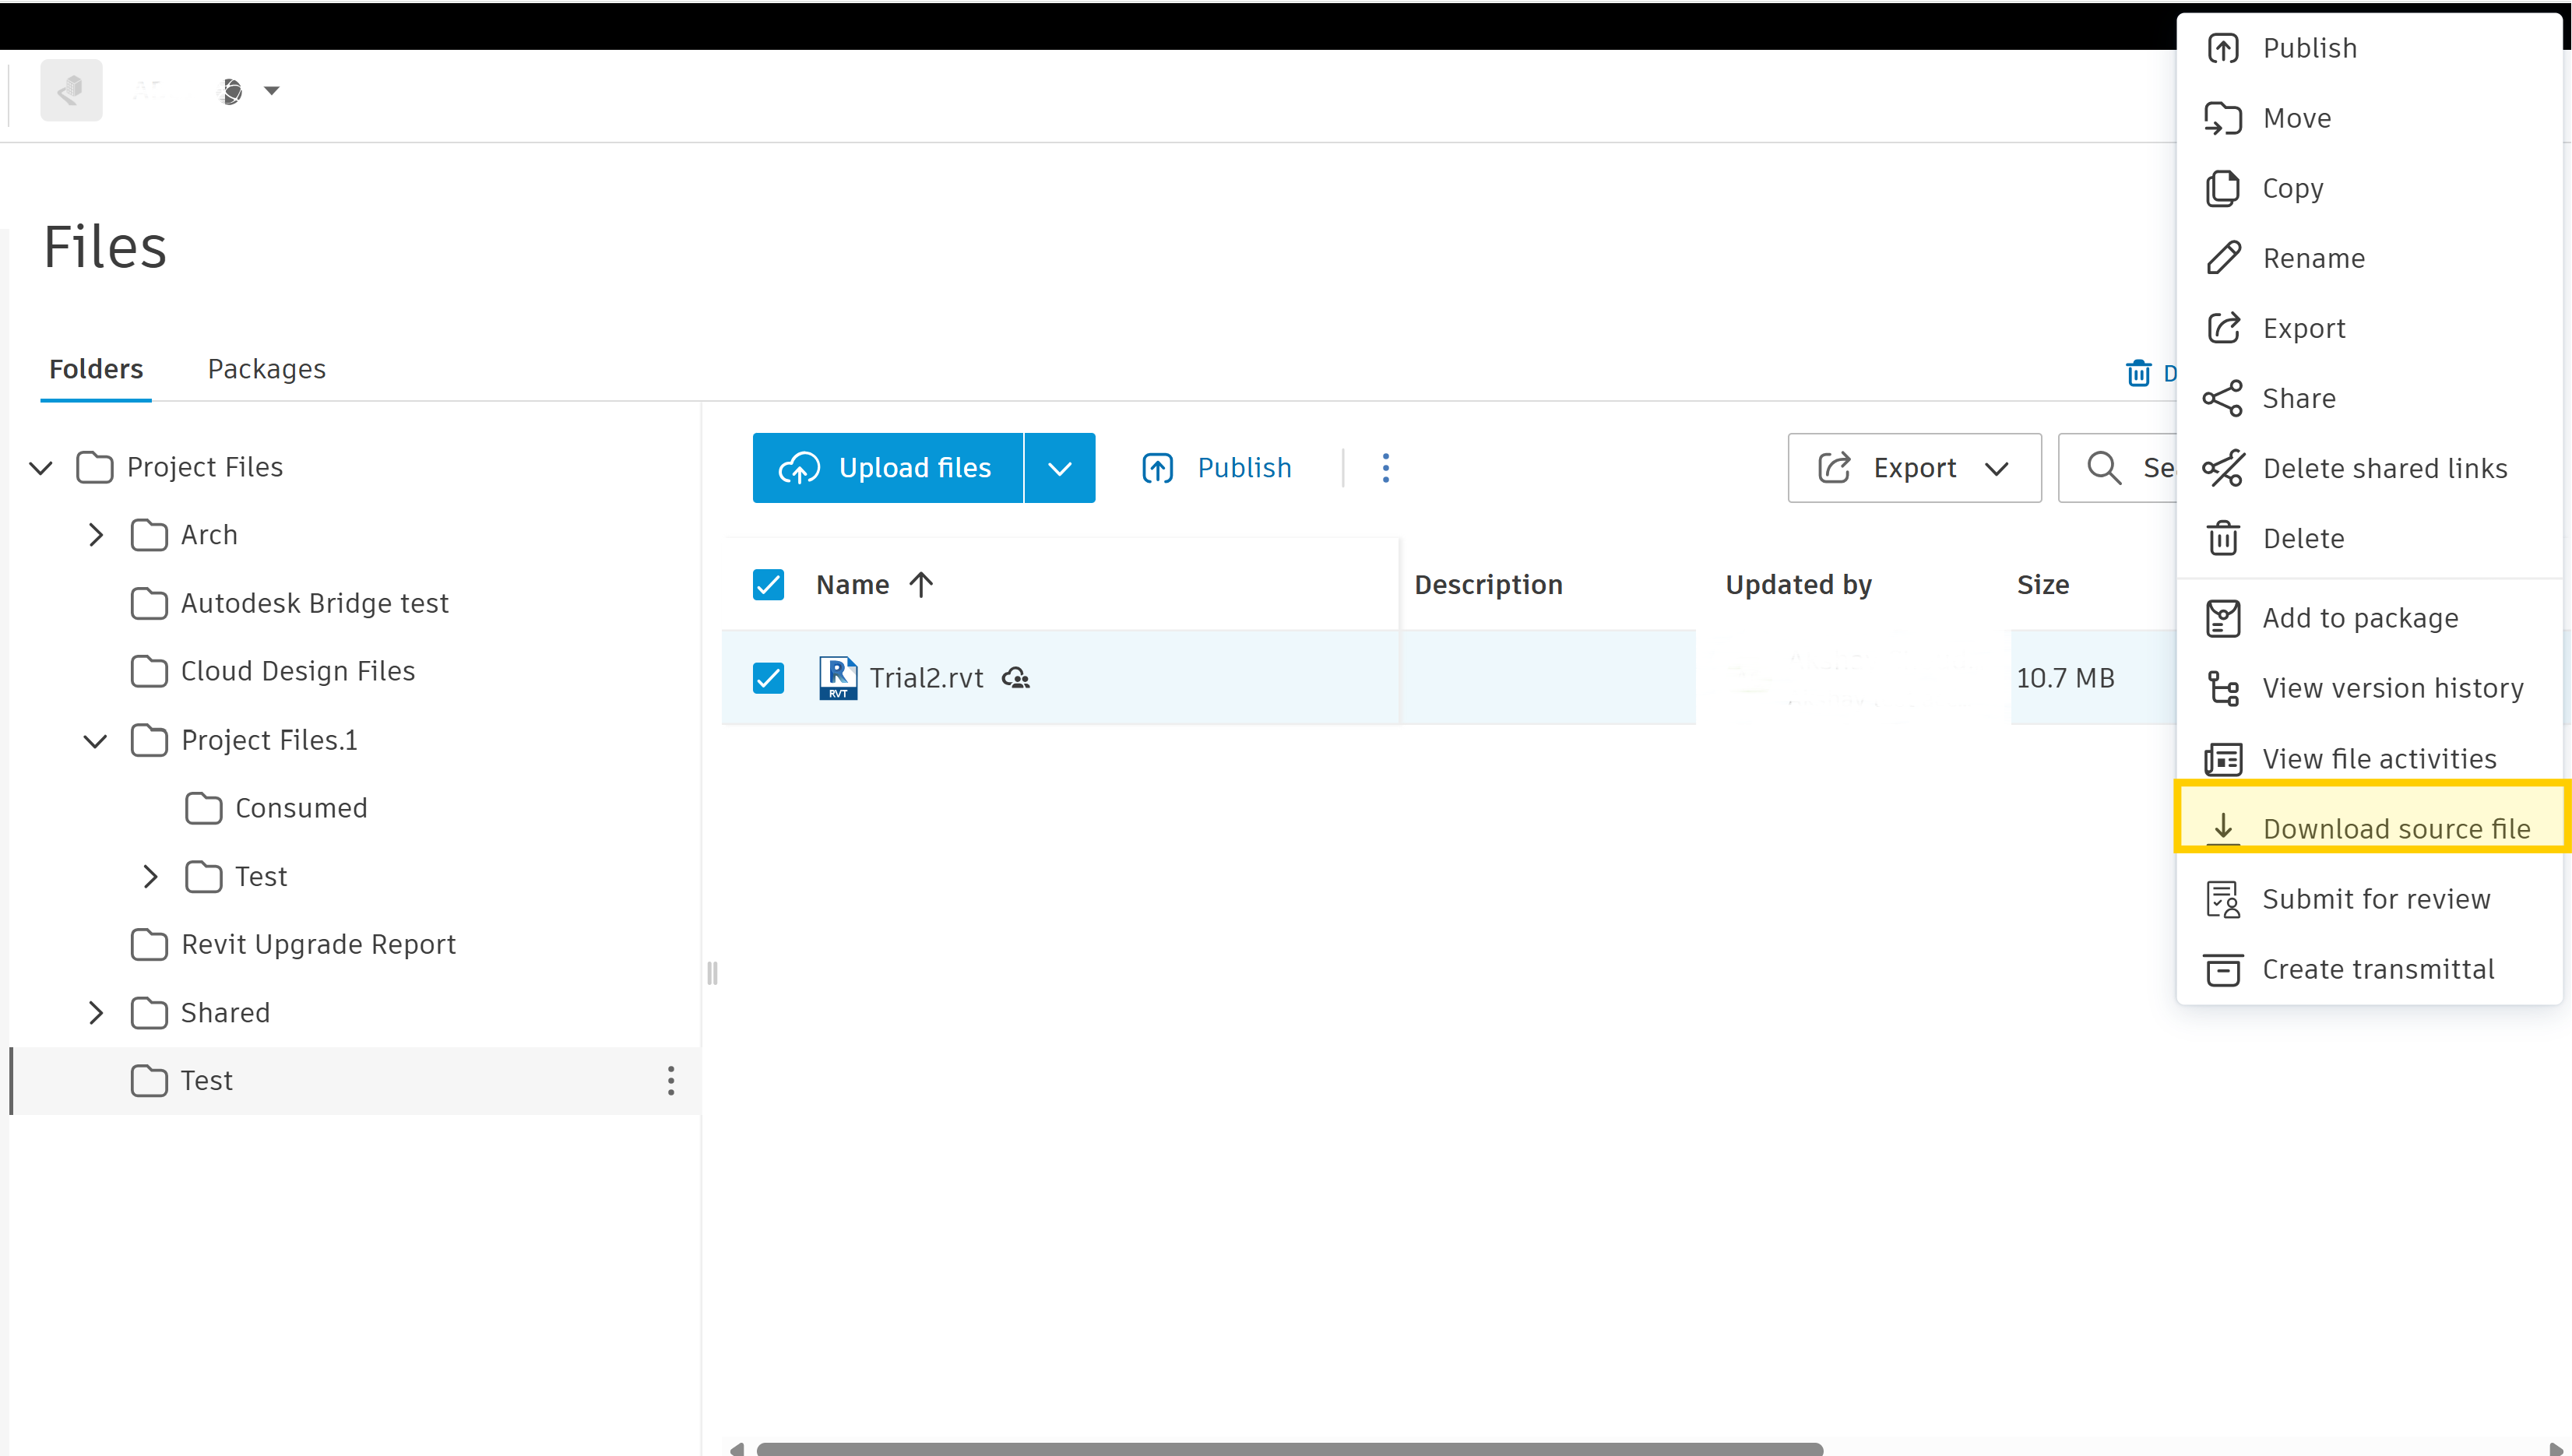Open the toolbar Export dropdown
This screenshot has width=2572, height=1456.
[x=1914, y=468]
